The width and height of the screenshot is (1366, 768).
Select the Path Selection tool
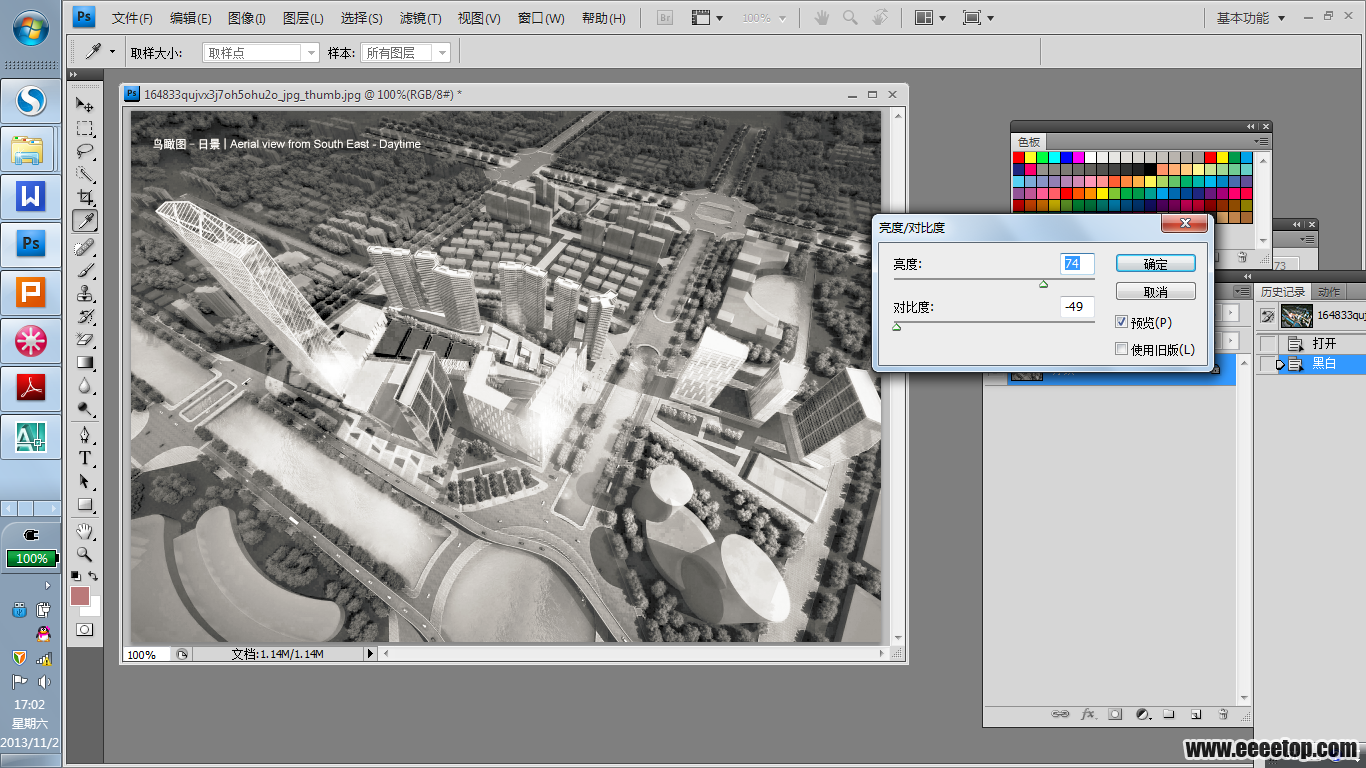pos(85,481)
